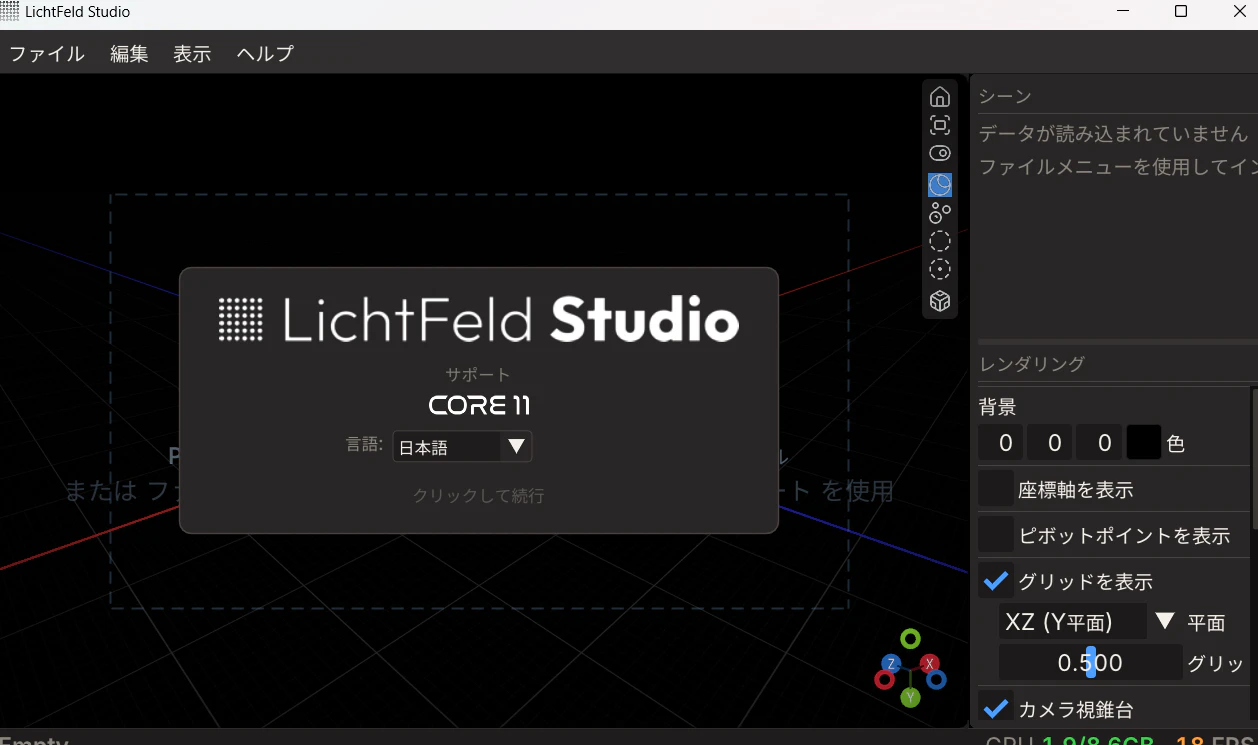Screen dimensions: 1258x745
Task: Click the hollow blue ring on the gizmo
Action: click(936, 680)
